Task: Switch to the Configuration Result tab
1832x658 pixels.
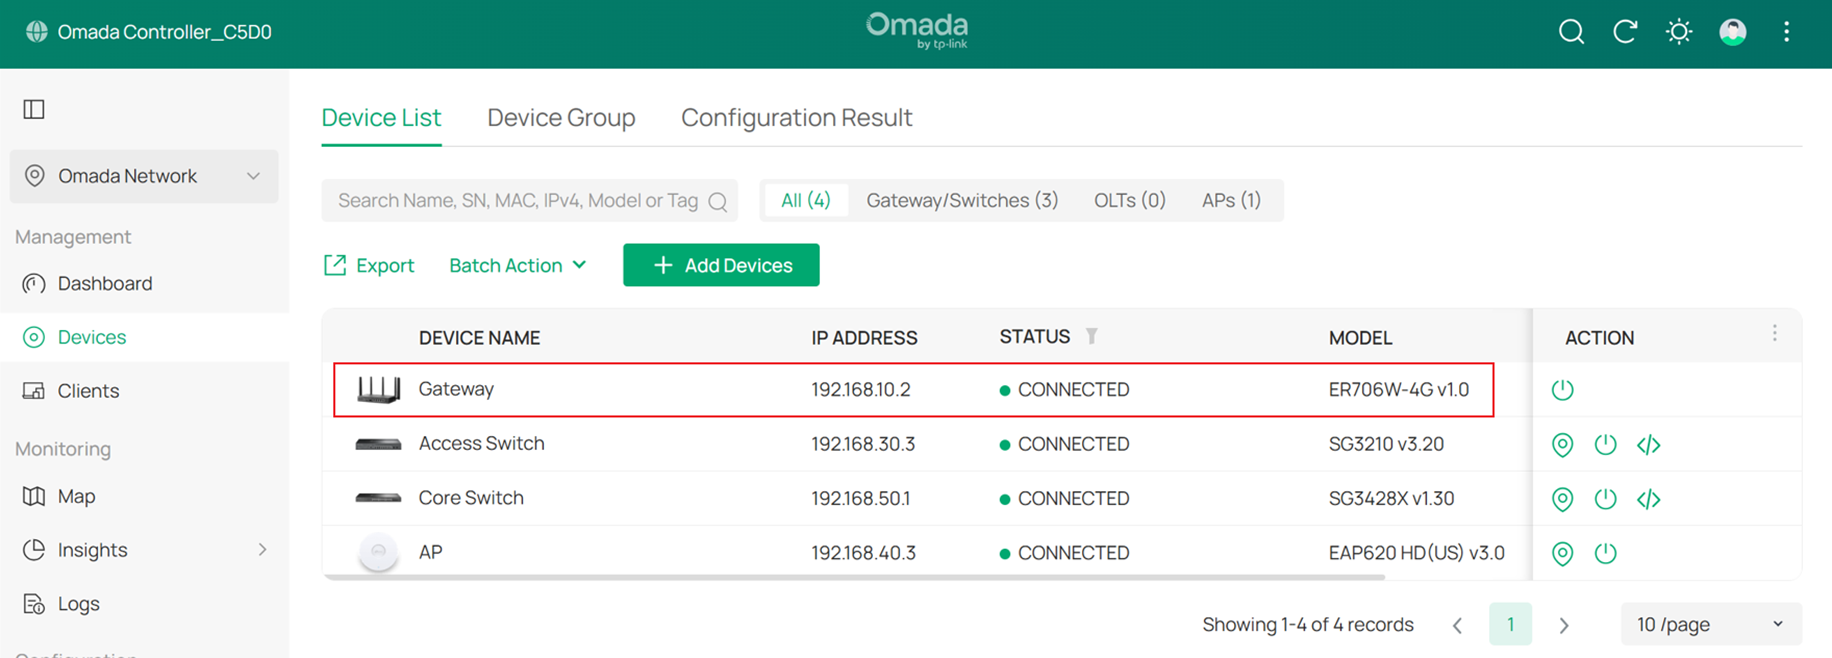Action: pyautogui.click(x=796, y=117)
